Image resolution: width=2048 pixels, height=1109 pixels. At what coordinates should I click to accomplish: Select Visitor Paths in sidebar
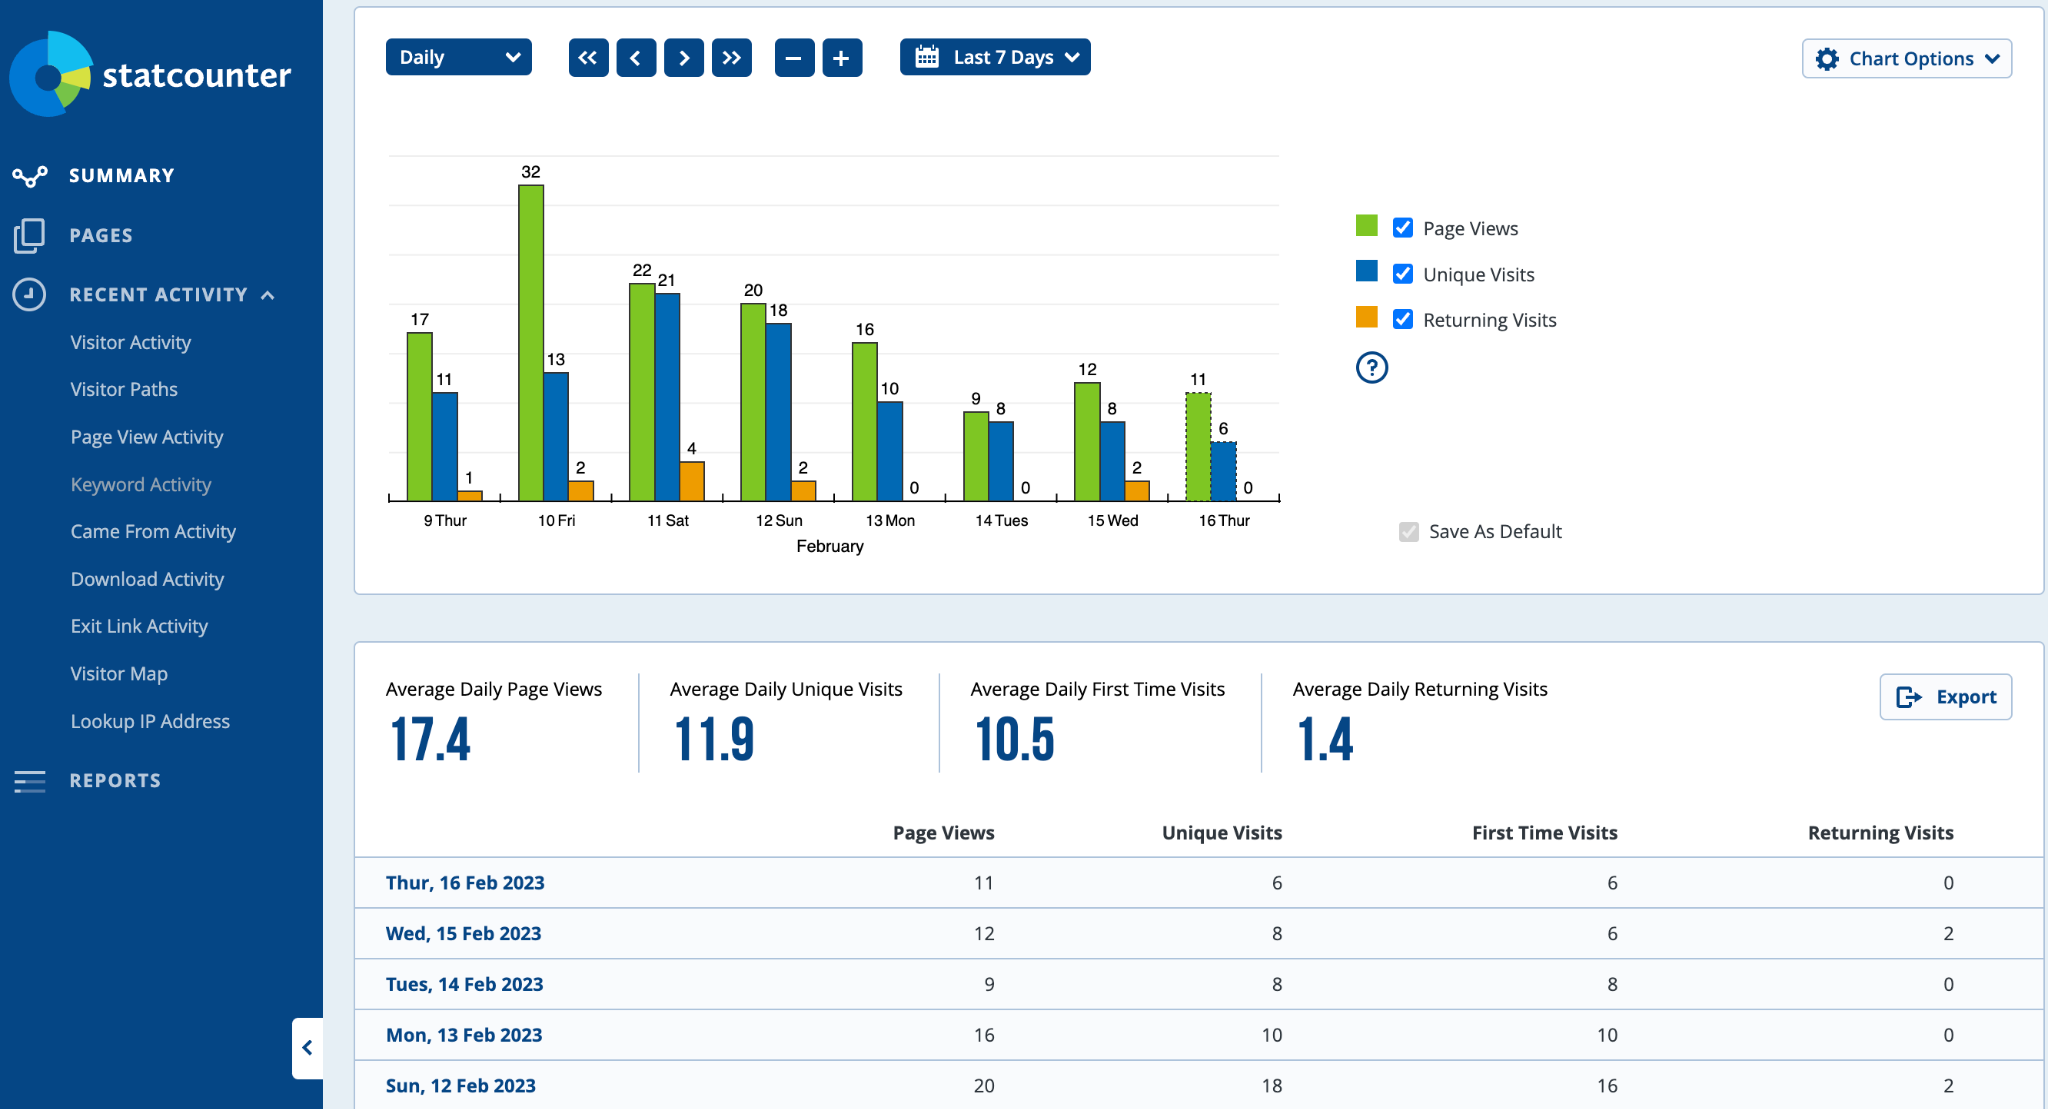click(x=124, y=389)
